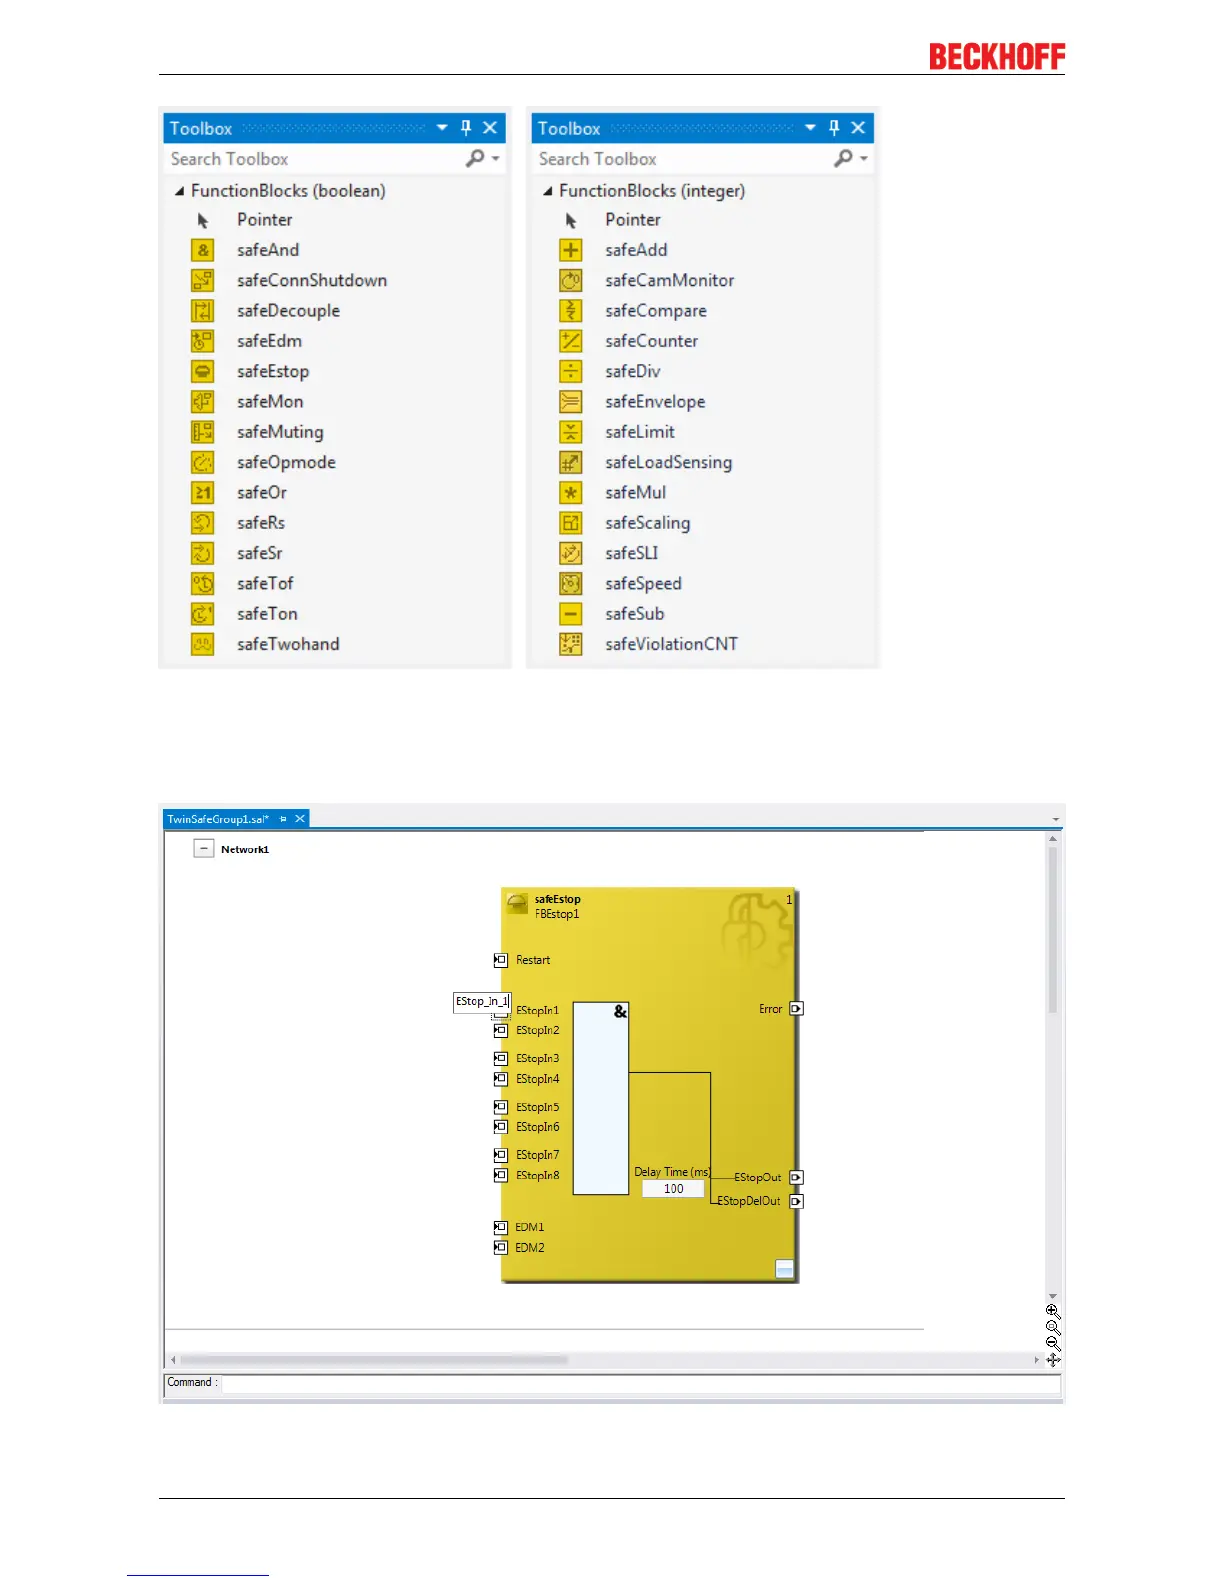The height and width of the screenshot is (1584, 1224).
Task: Select the safeAnd function block icon
Action: (203, 250)
